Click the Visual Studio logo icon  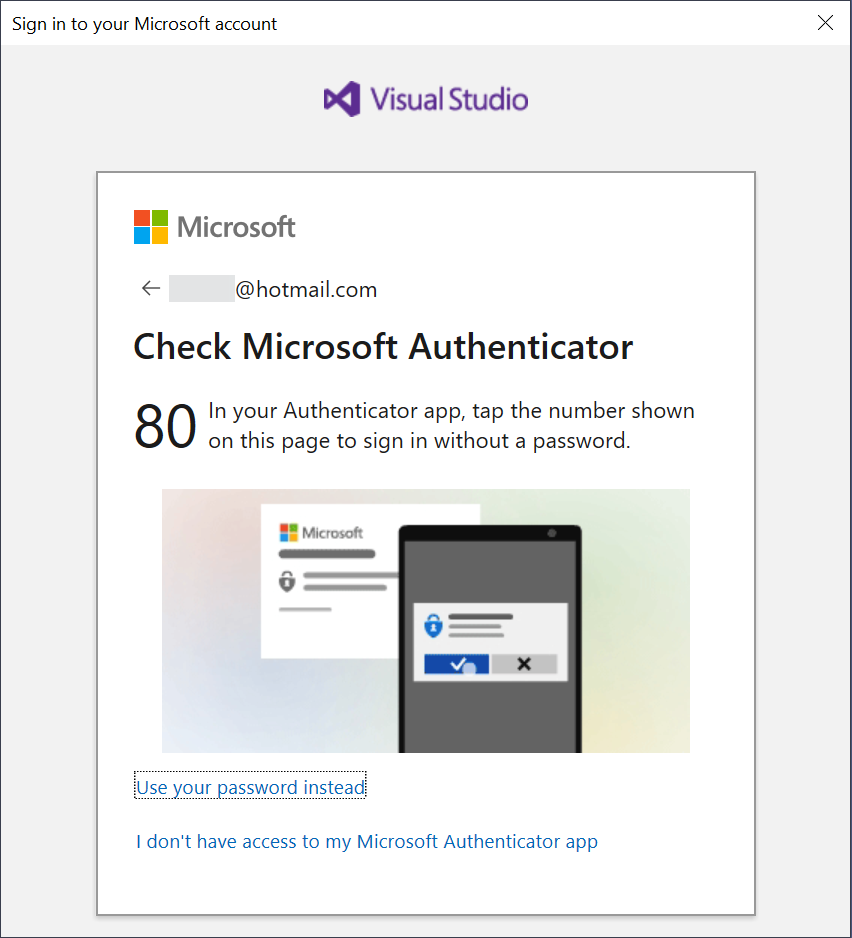point(342,99)
